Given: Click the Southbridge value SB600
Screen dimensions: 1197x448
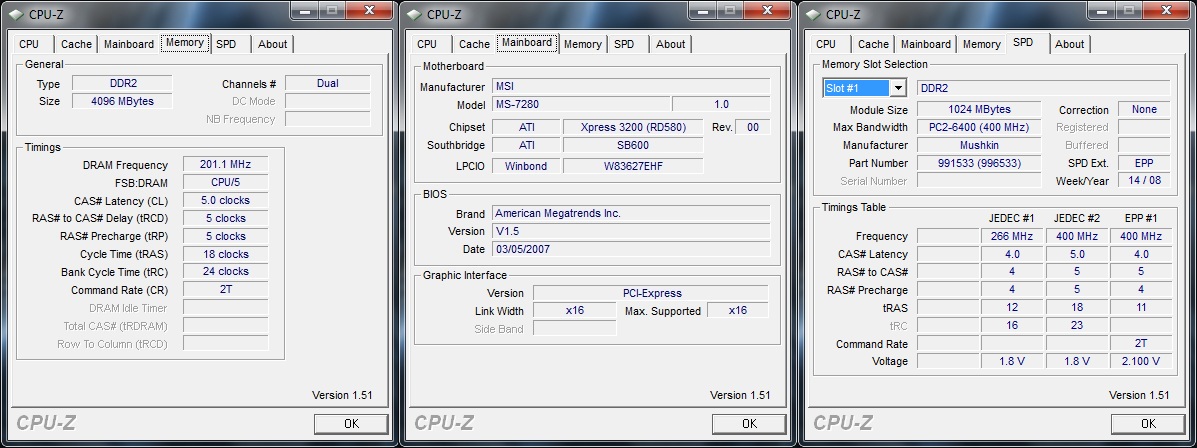Looking at the screenshot, I should tap(633, 145).
